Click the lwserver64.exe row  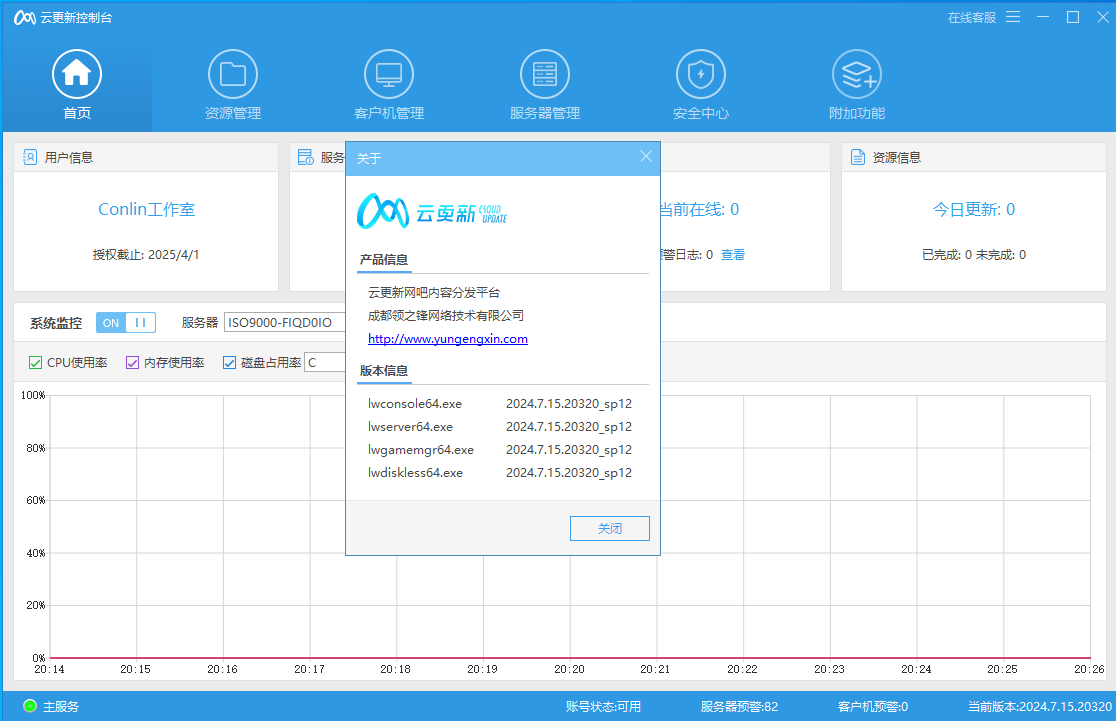[x=500, y=426]
